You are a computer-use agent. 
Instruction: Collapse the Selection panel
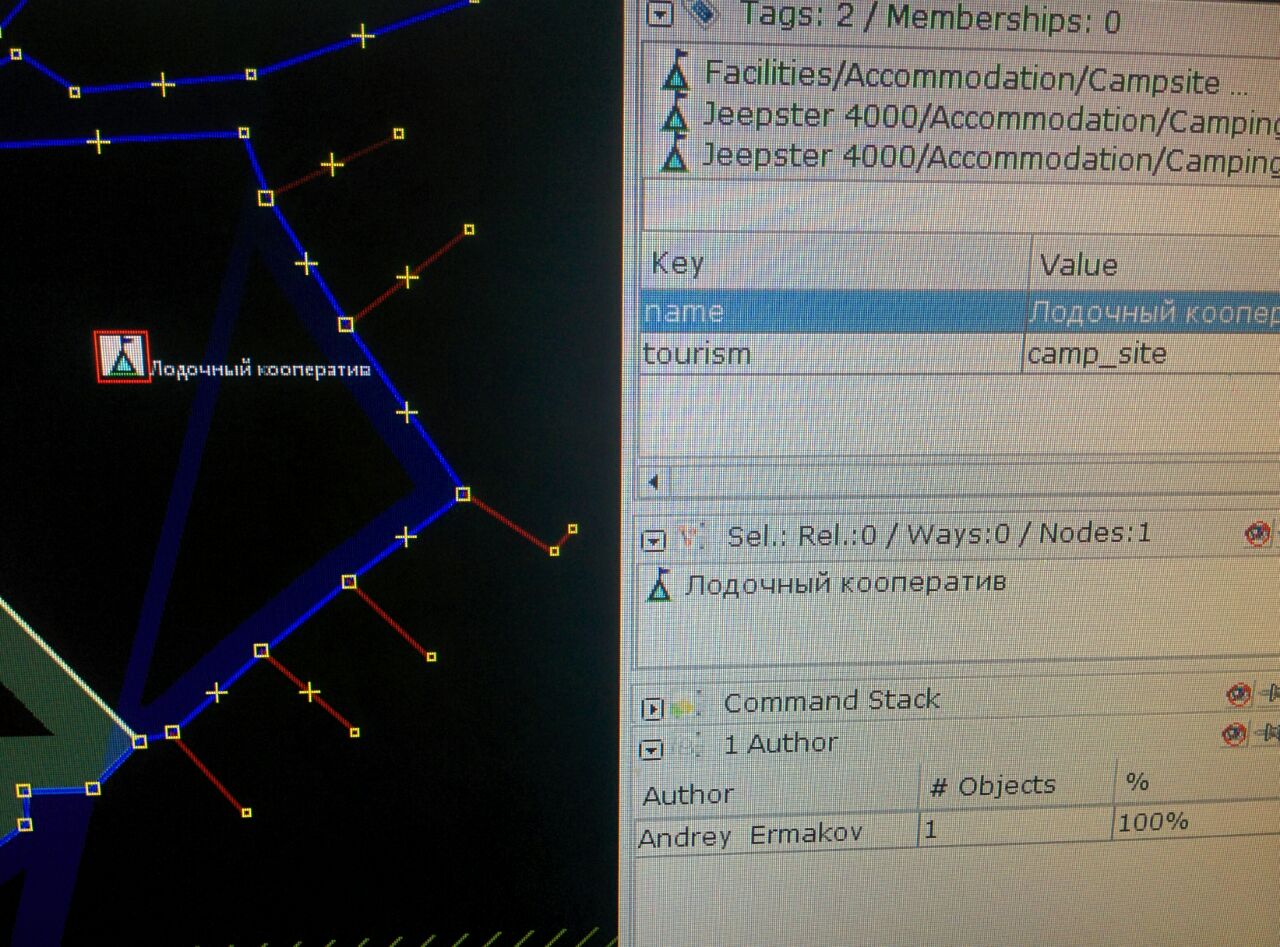[x=653, y=541]
